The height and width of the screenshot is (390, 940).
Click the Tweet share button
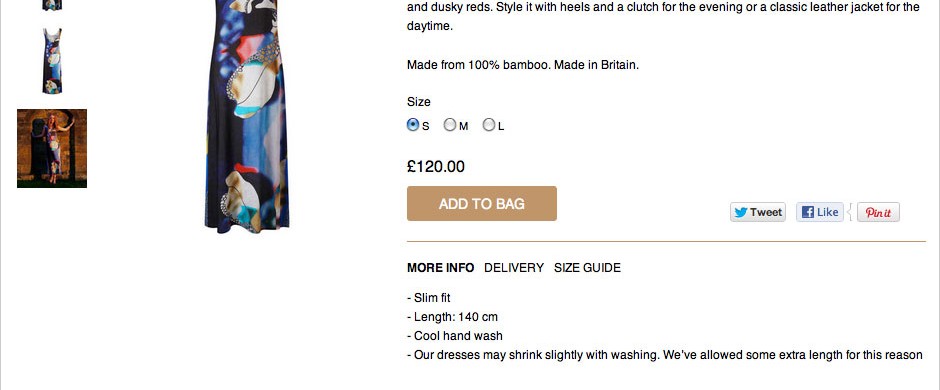758,212
